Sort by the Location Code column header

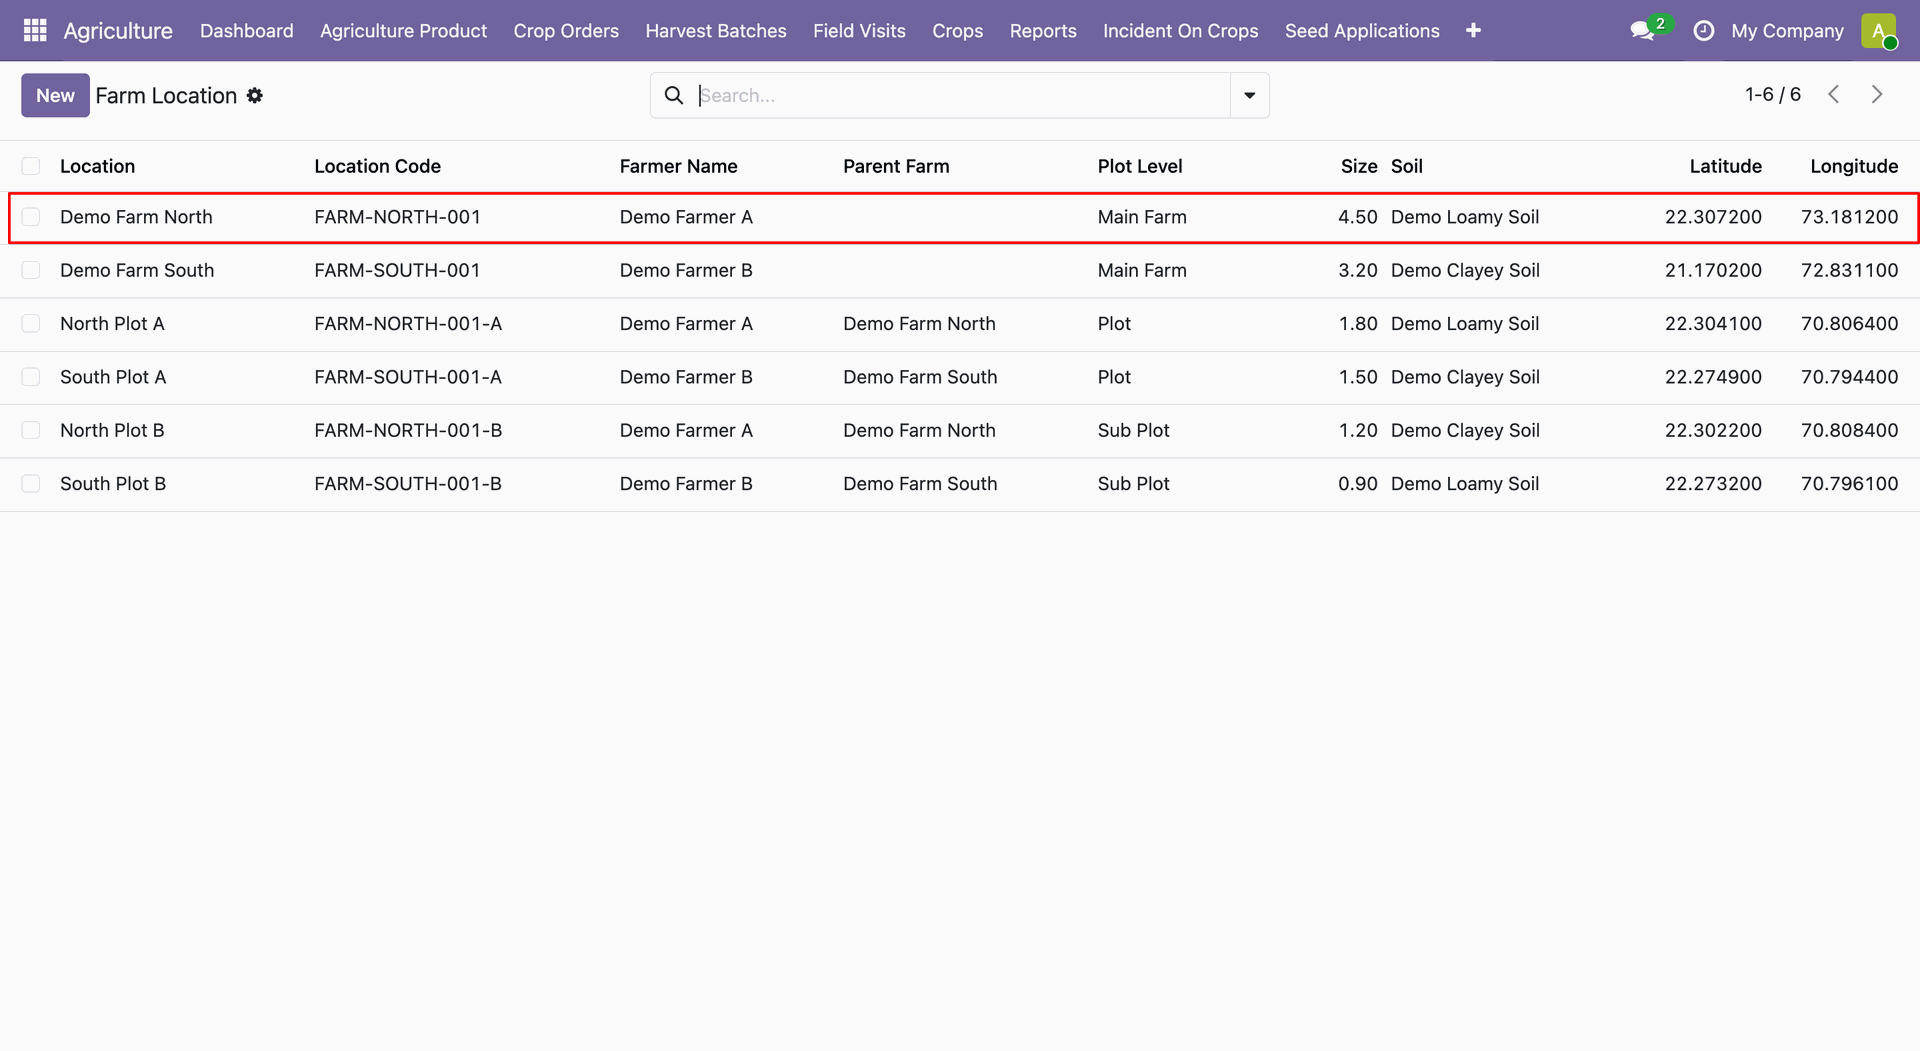pos(377,167)
